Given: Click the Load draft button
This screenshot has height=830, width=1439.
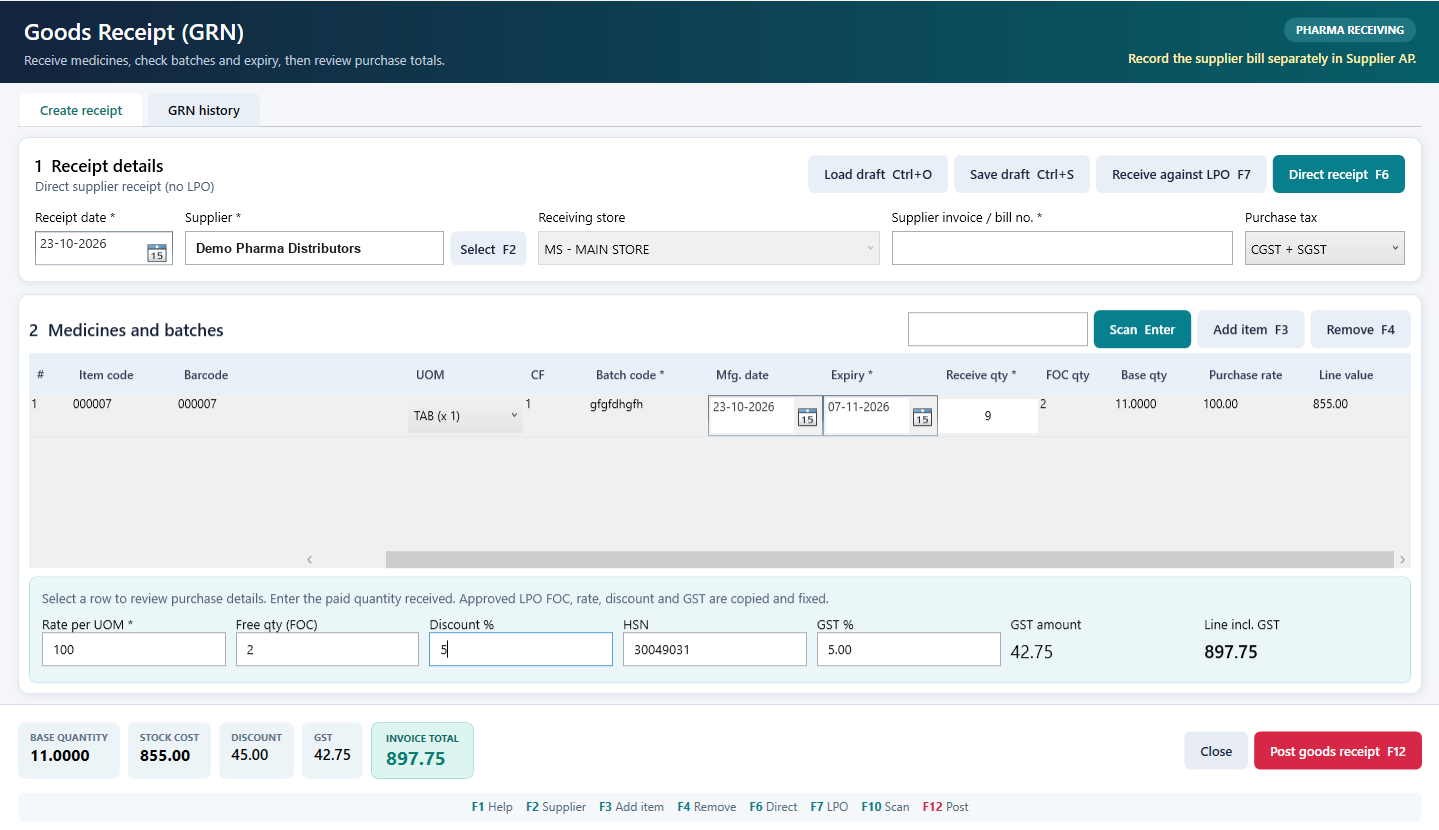Looking at the screenshot, I should [x=878, y=174].
